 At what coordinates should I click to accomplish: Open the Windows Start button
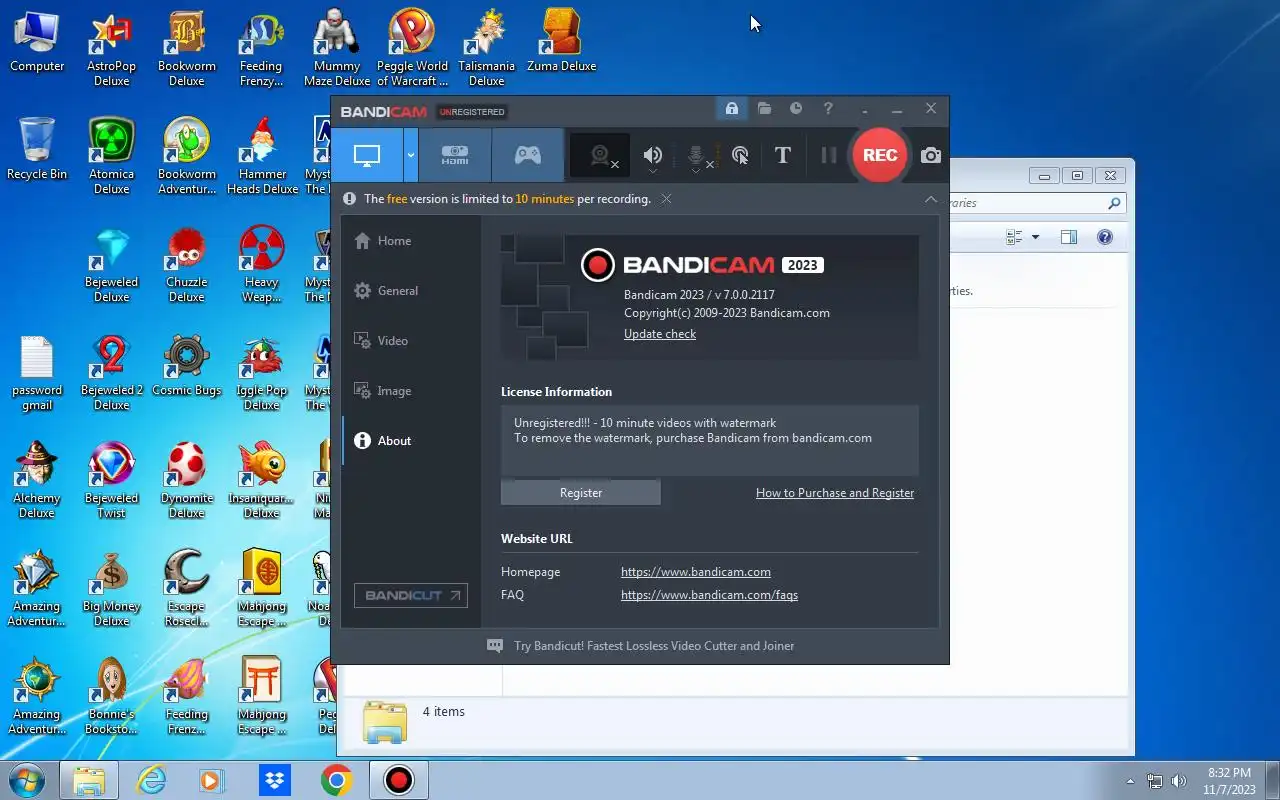tap(27, 780)
